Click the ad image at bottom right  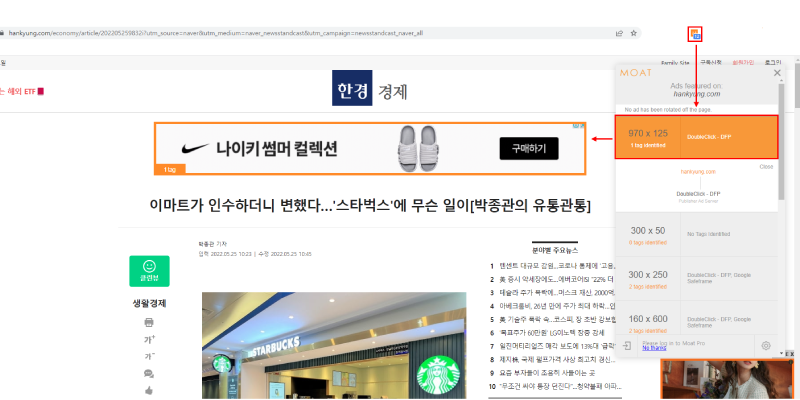pos(727,380)
